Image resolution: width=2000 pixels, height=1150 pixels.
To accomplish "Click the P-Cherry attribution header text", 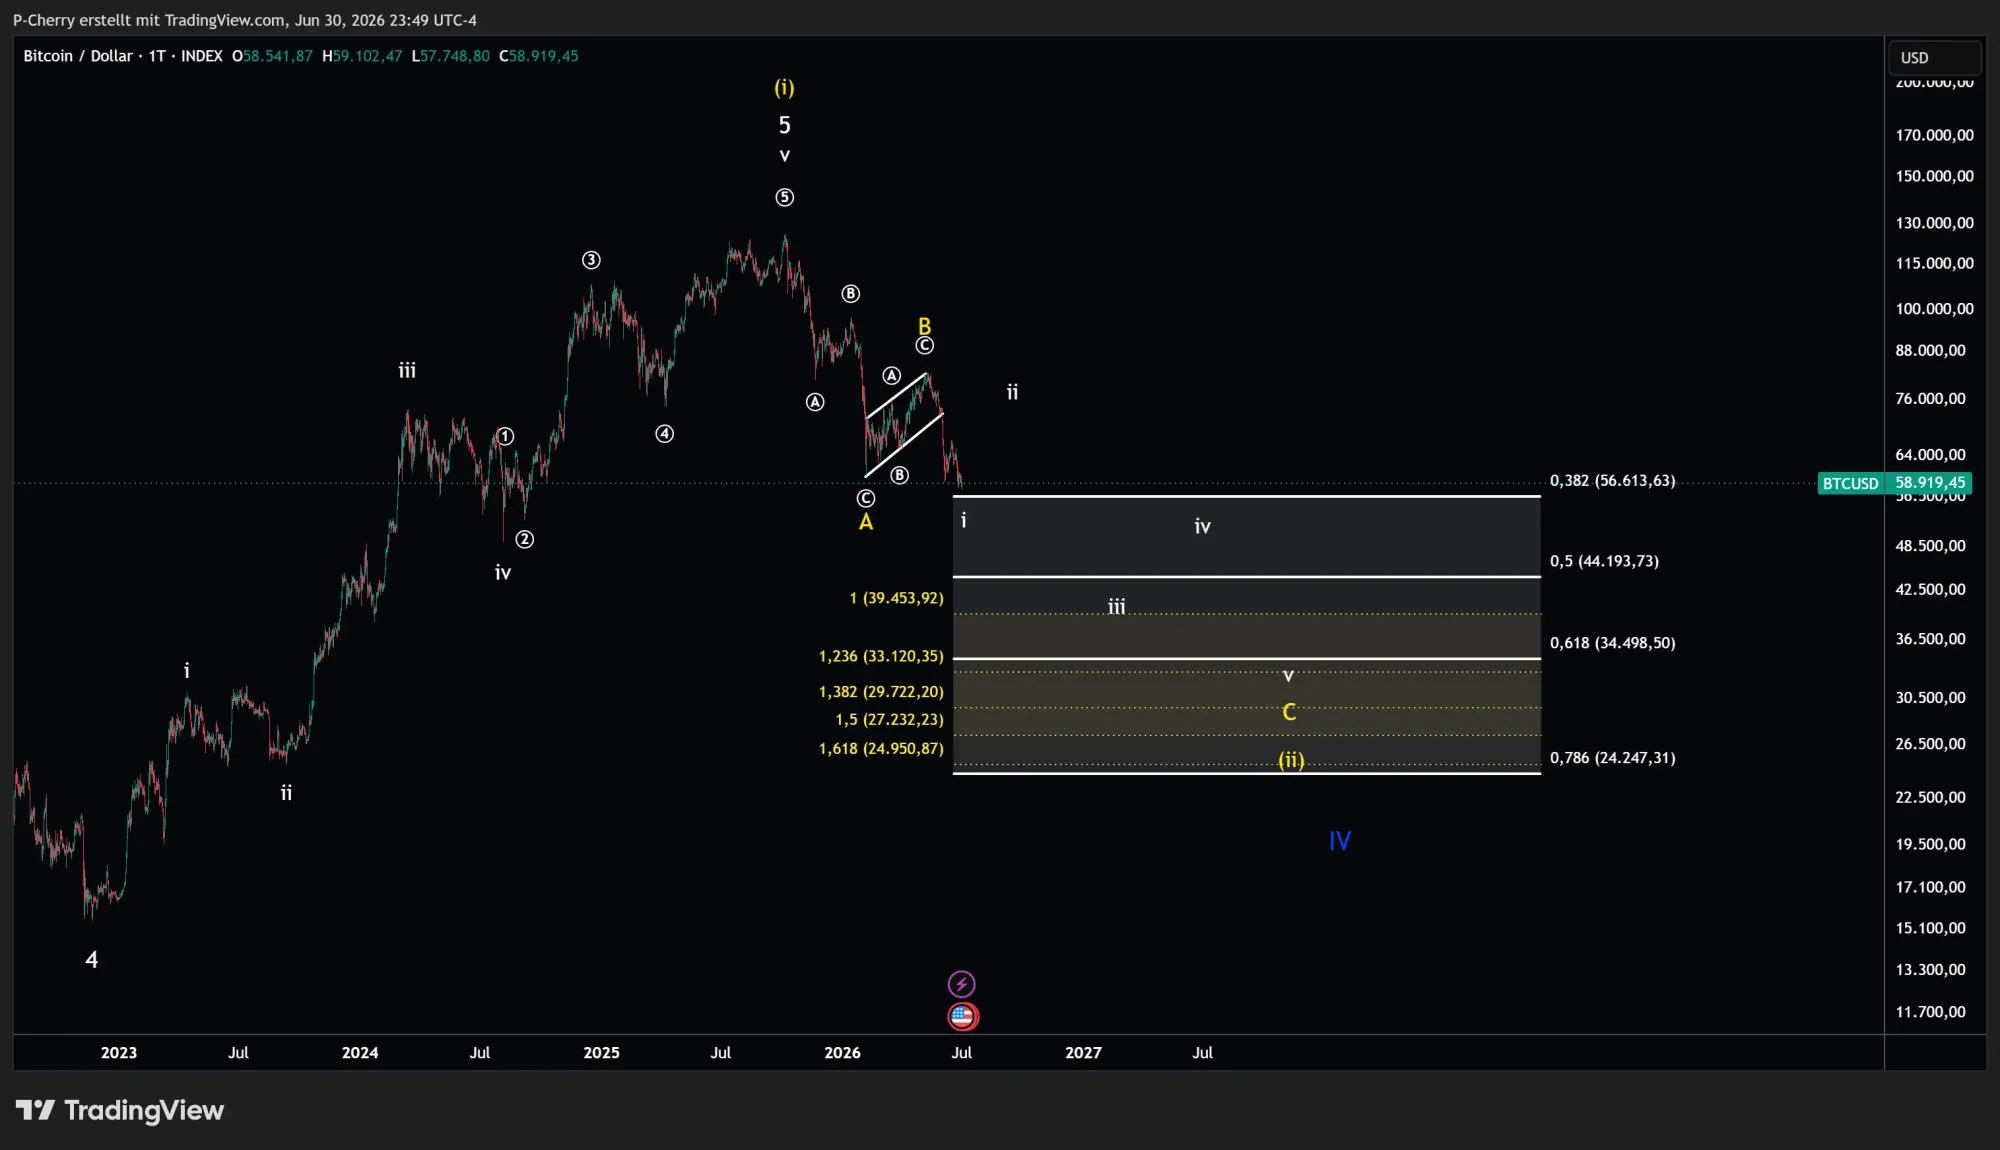I will [x=245, y=20].
